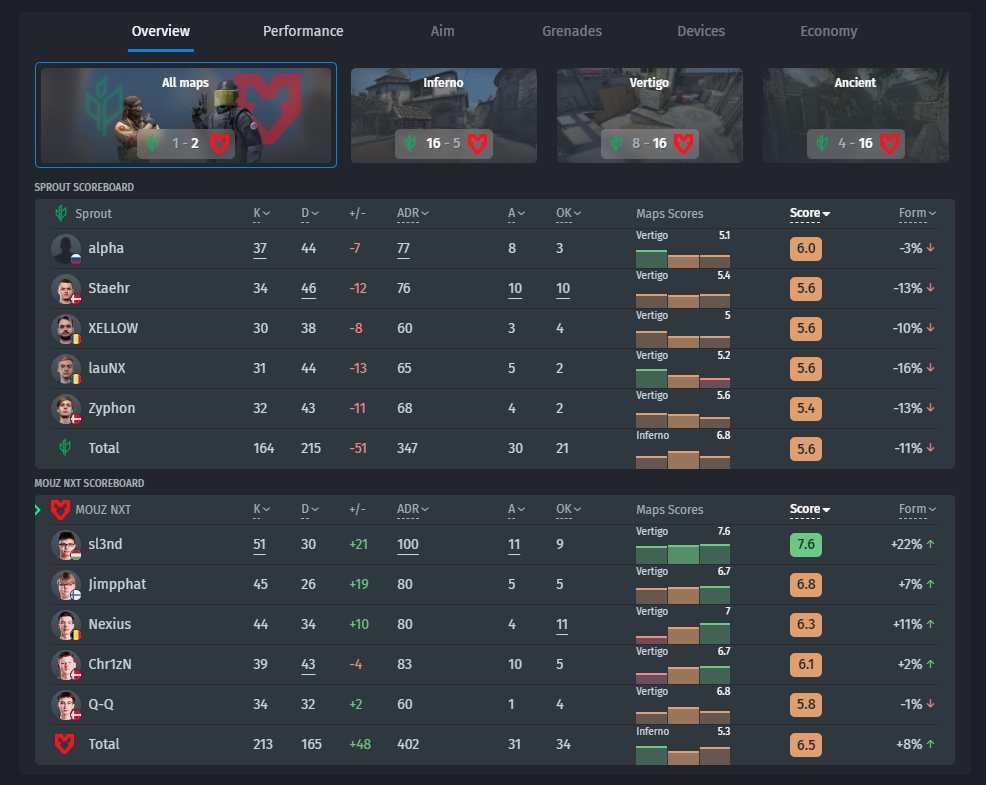Sort MOUZ NXT scoreboard by kills (K)

click(x=262, y=509)
